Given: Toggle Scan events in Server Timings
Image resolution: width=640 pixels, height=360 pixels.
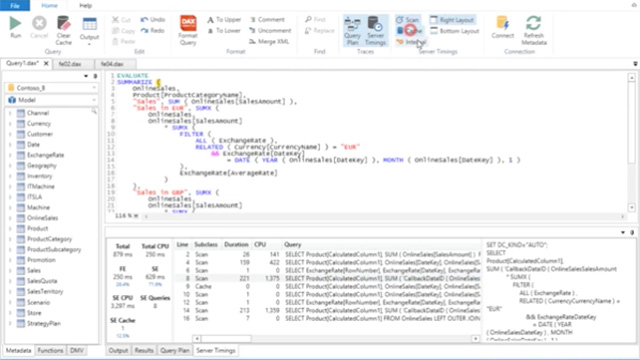Looking at the screenshot, I should pyautogui.click(x=408, y=20).
